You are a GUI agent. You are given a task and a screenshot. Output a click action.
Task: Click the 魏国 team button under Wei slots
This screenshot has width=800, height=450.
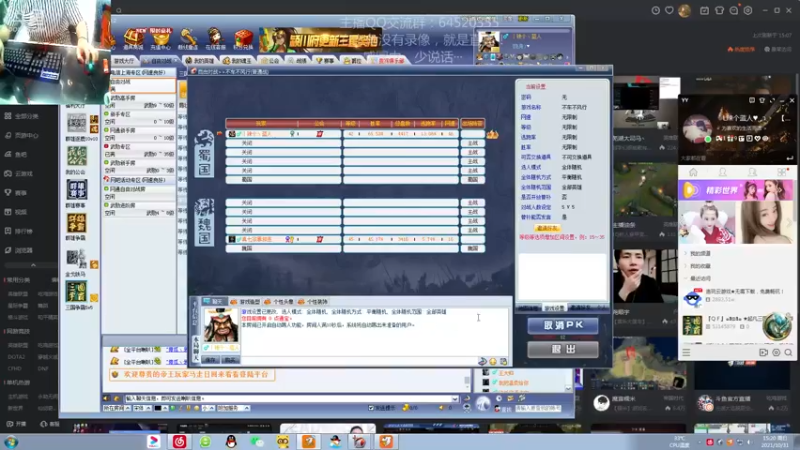[x=472, y=248]
